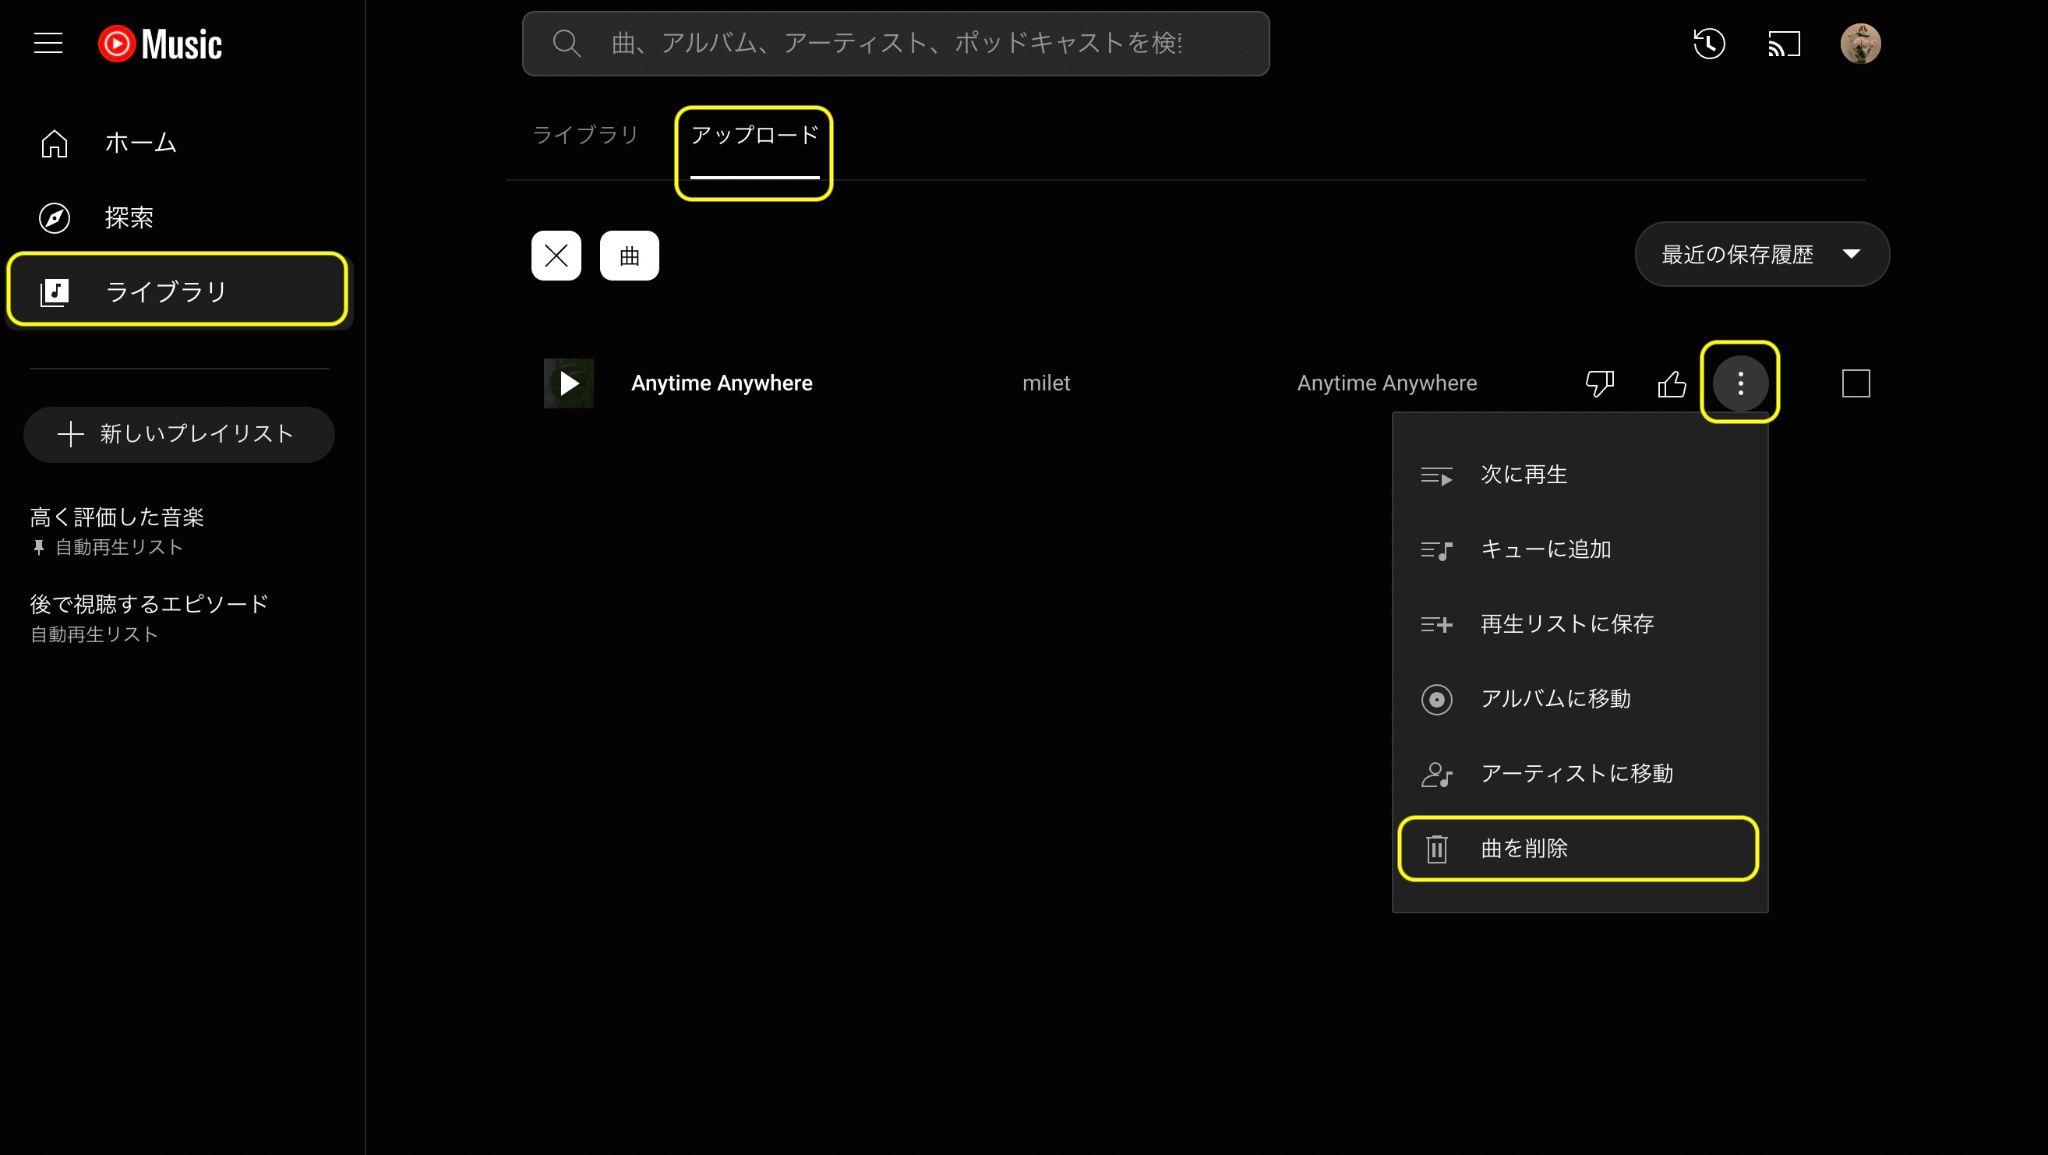
Task: Choose 曲を削除 from the menu
Action: pos(1580,849)
